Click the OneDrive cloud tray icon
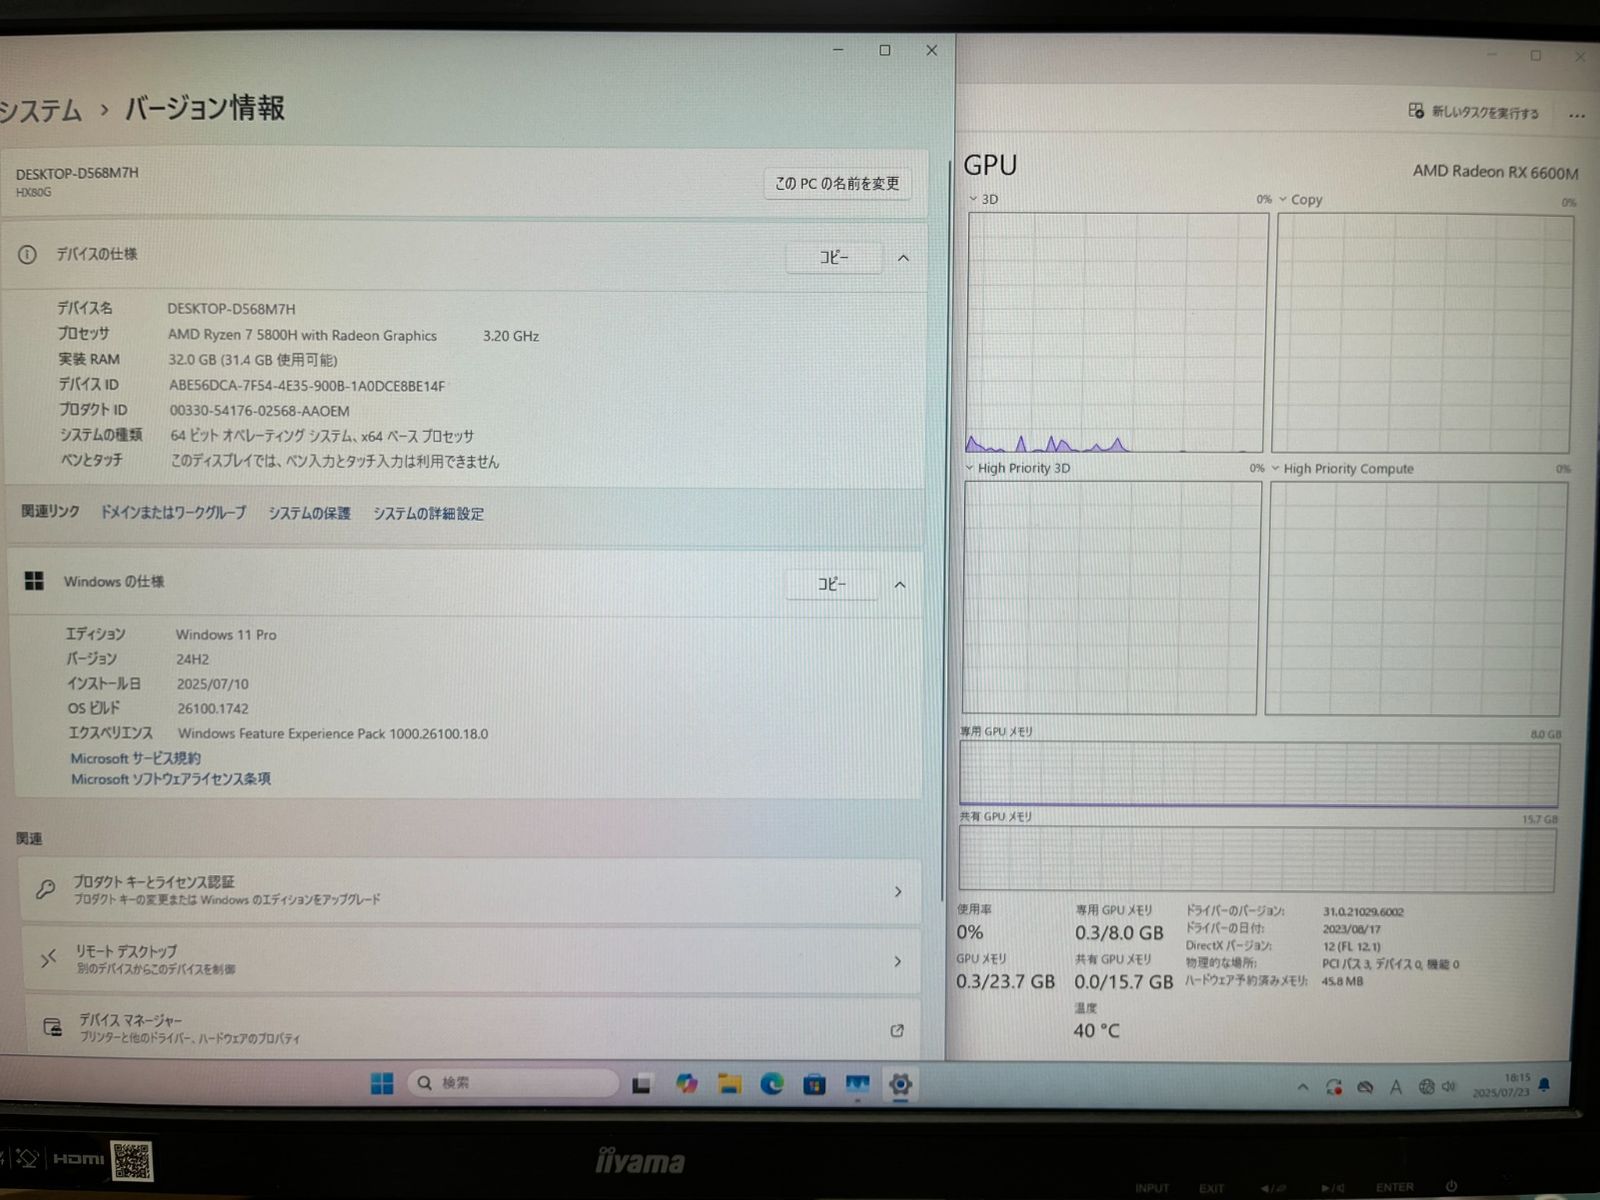Screen dimensions: 1600x1200 (1365, 1087)
